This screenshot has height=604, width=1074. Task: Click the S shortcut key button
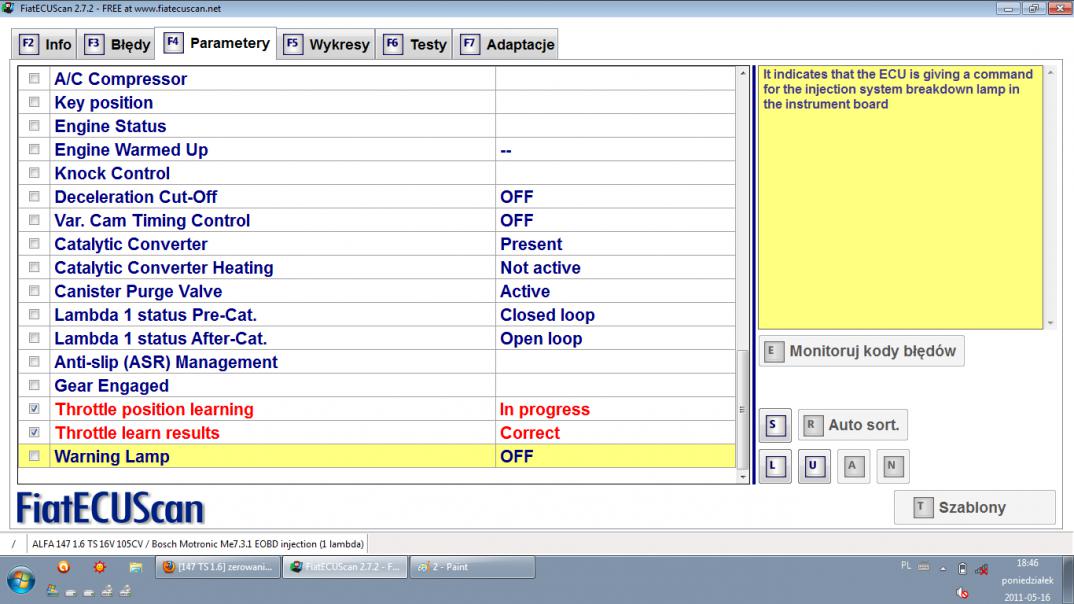pos(775,425)
